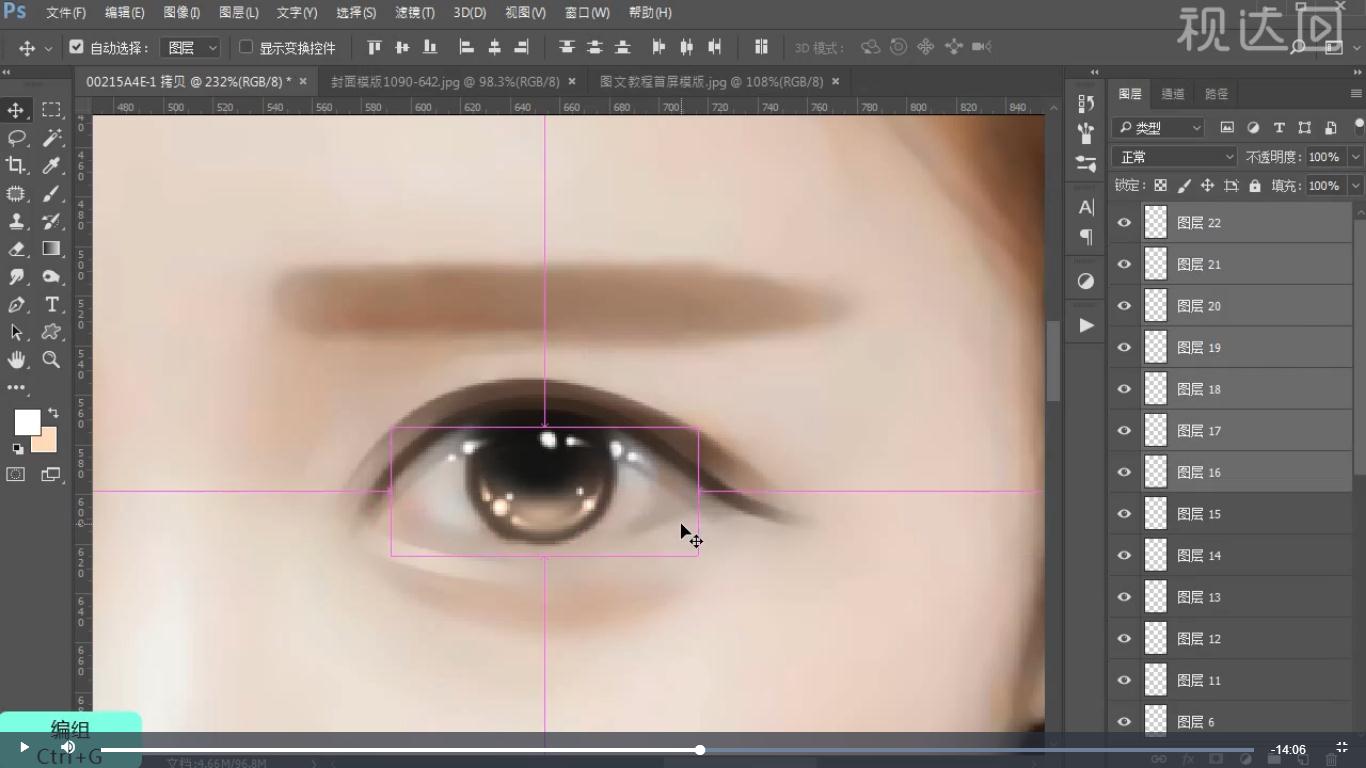The height and width of the screenshot is (768, 1366).
Task: Open the 不透明度 opacity dropdown arrow
Action: click(x=1356, y=157)
